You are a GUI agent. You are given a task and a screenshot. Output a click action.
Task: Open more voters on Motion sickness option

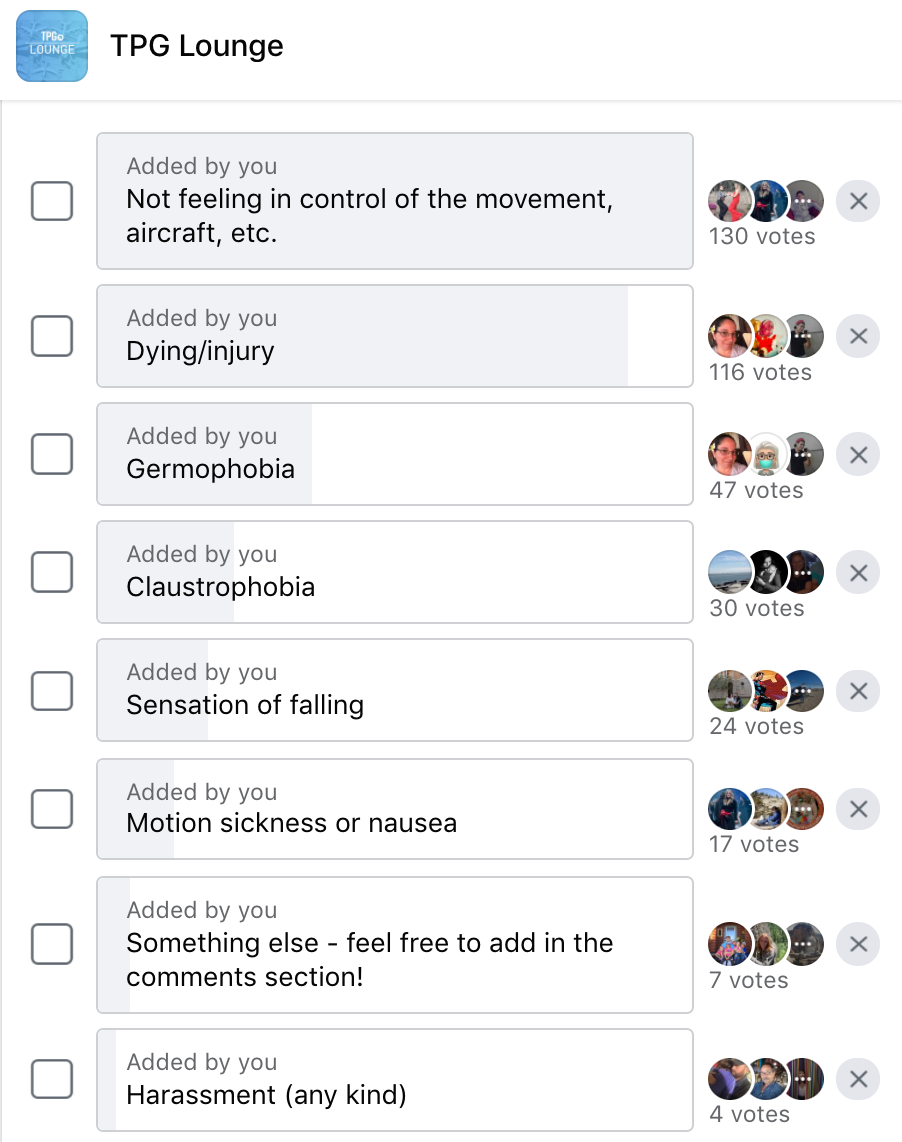[x=804, y=809]
